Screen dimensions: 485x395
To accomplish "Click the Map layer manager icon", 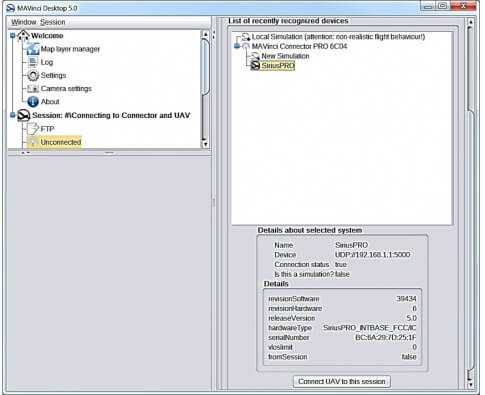I will [33, 49].
